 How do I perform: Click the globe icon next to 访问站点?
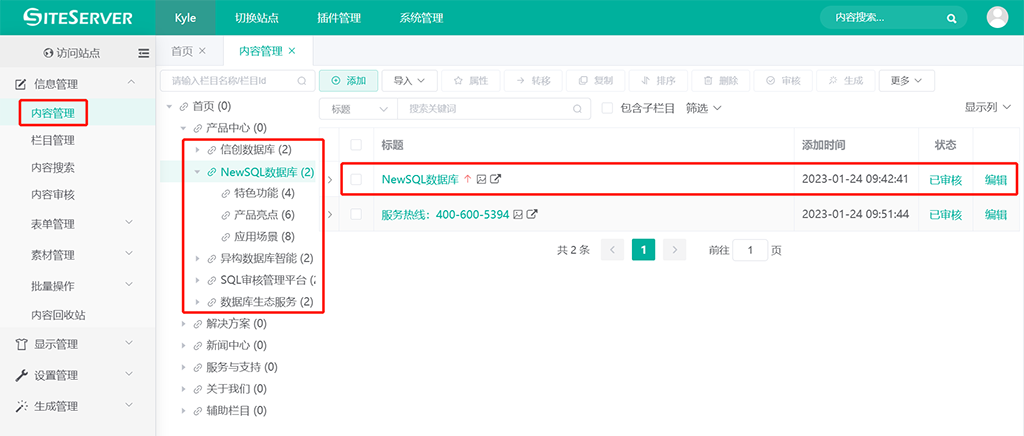(x=48, y=53)
